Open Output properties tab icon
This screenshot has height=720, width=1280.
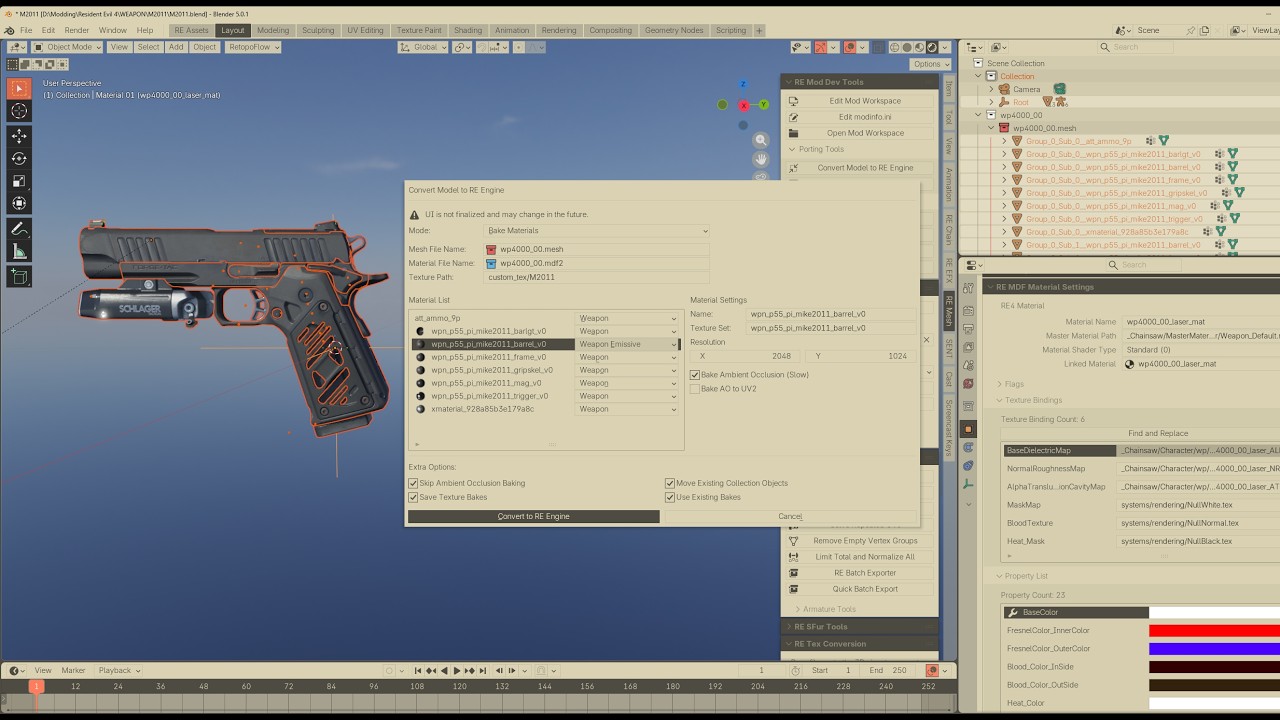968,329
